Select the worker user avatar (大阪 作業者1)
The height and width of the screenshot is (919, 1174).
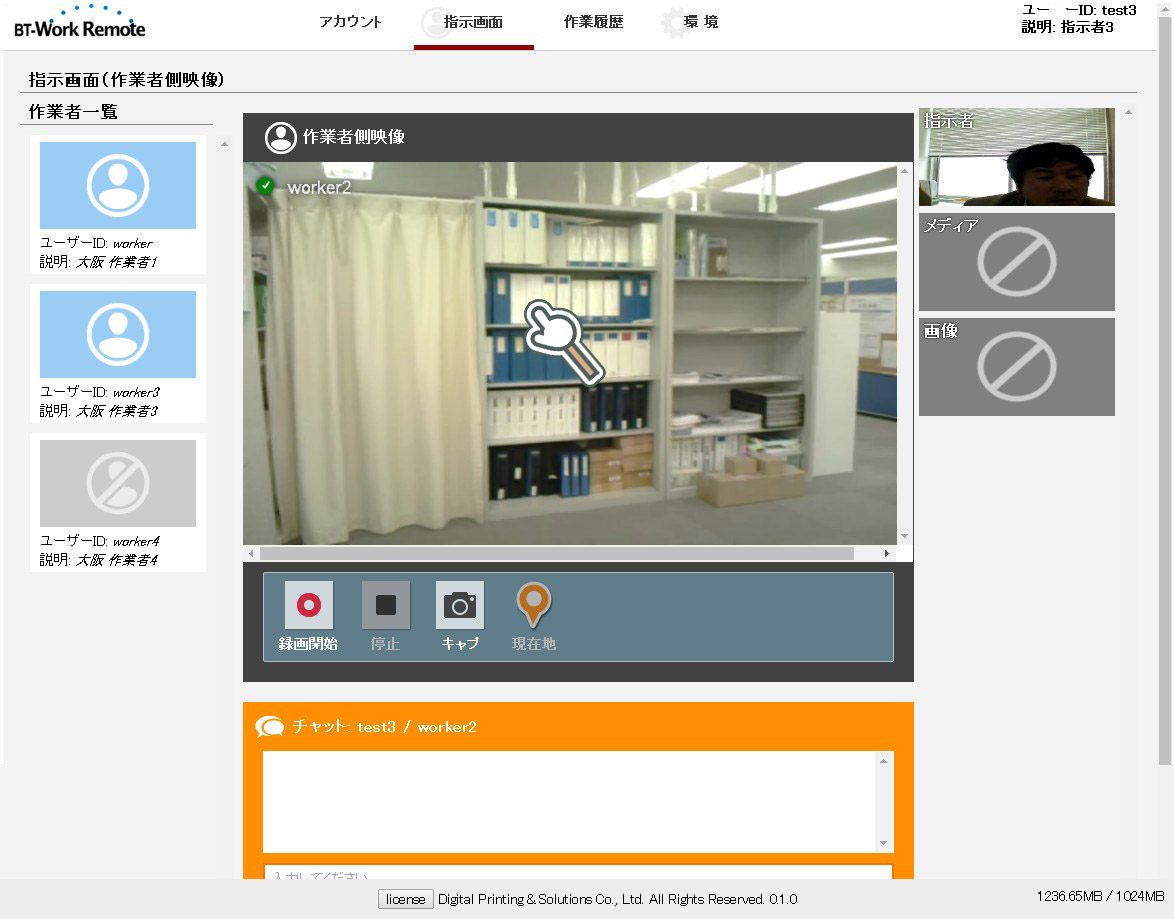(118, 186)
